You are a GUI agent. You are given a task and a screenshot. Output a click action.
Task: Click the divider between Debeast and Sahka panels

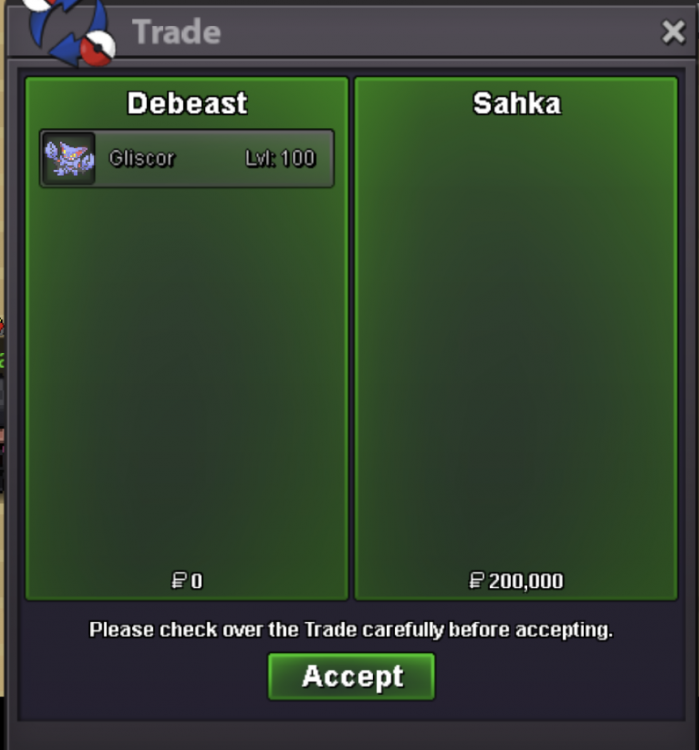351,338
